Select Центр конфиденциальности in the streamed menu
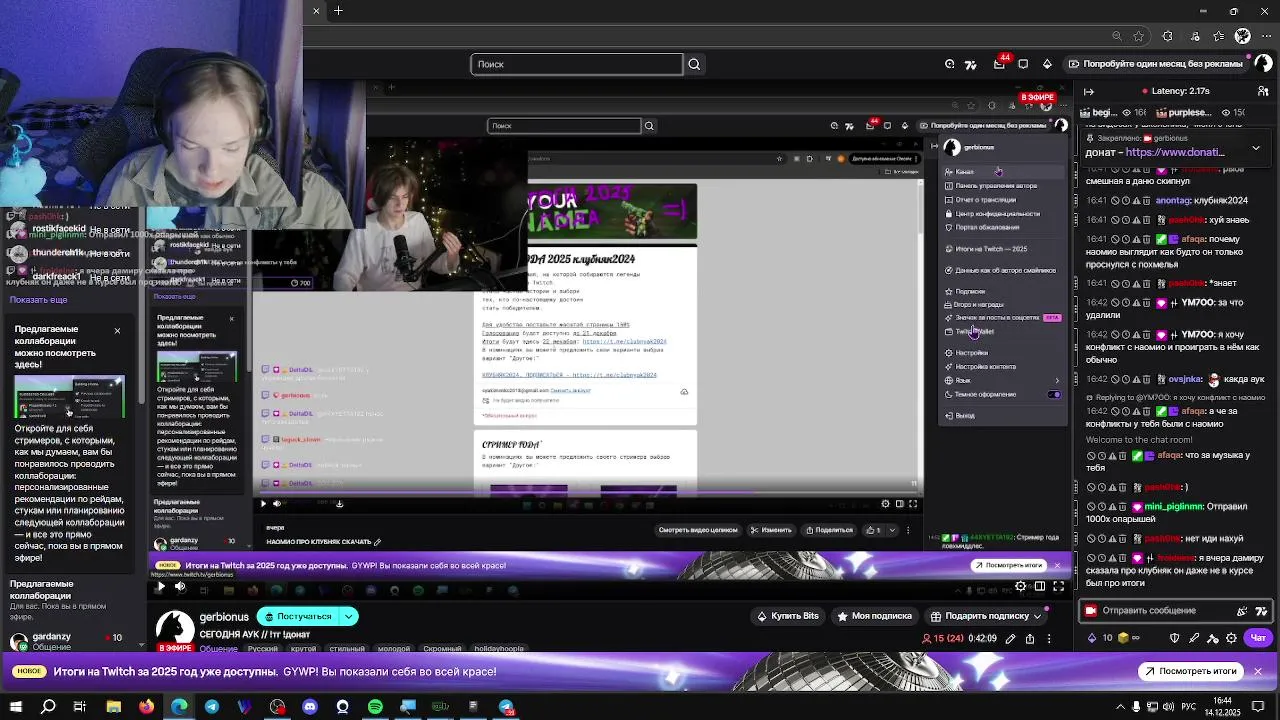Screen dimensions: 1280x720 (998, 214)
